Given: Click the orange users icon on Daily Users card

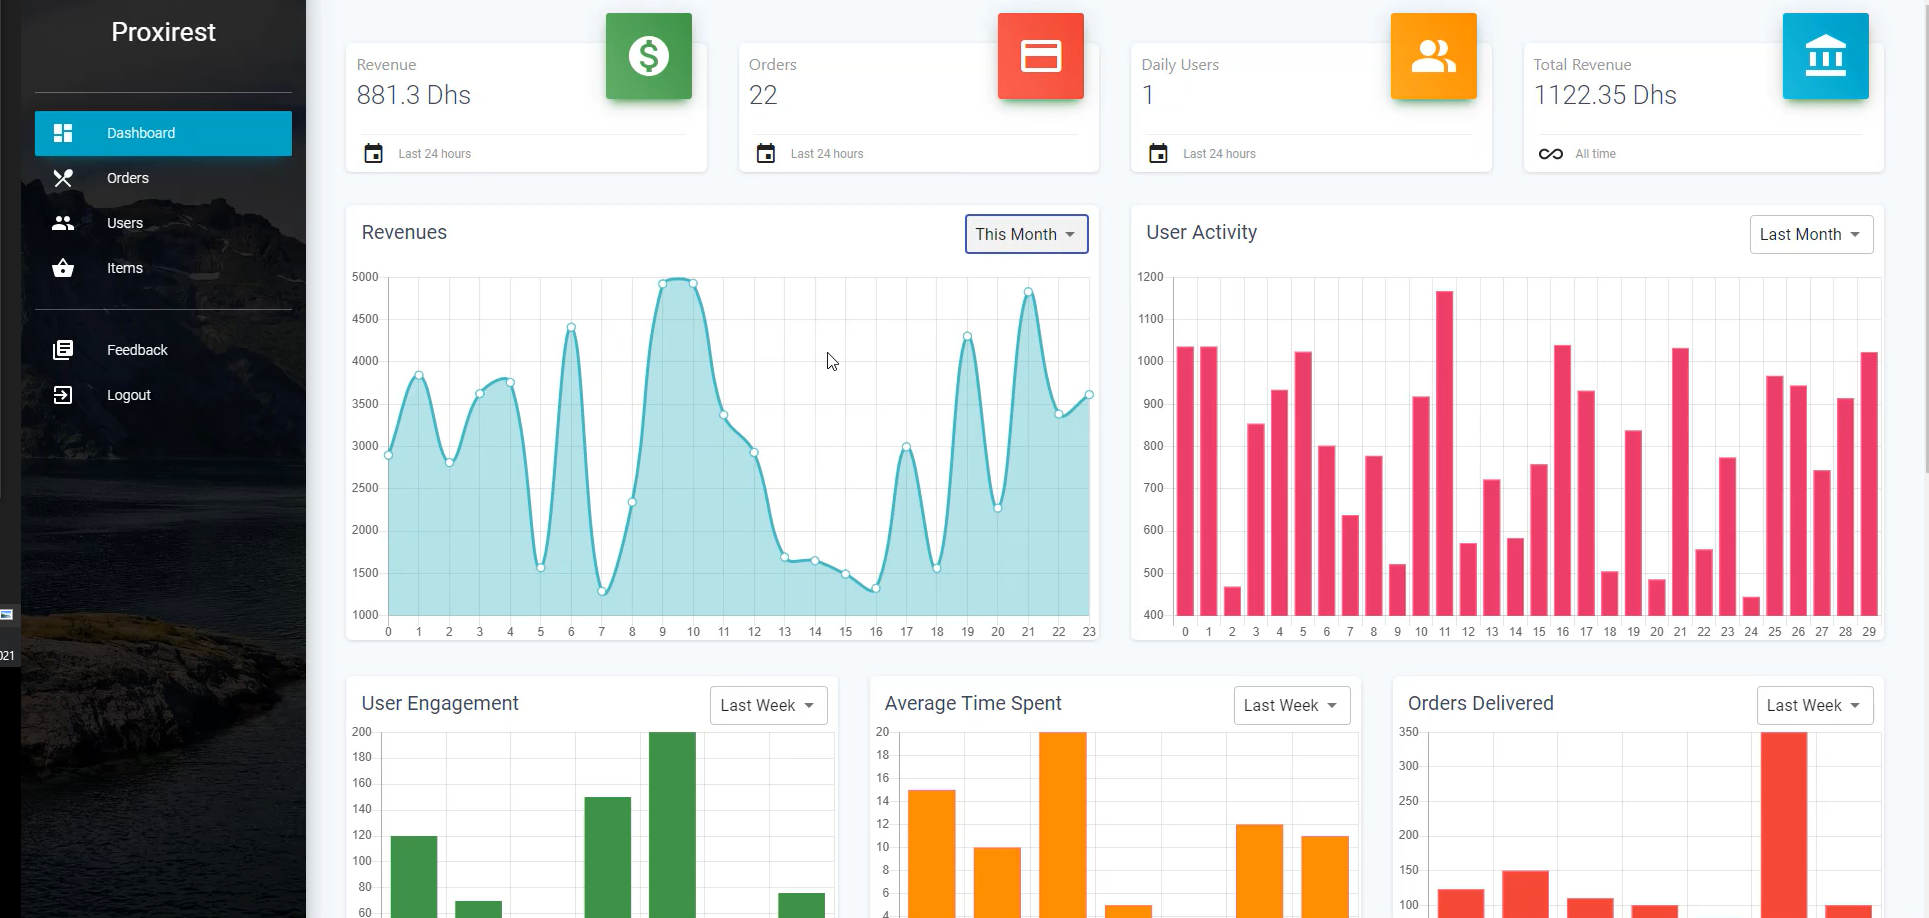Looking at the screenshot, I should (x=1433, y=57).
